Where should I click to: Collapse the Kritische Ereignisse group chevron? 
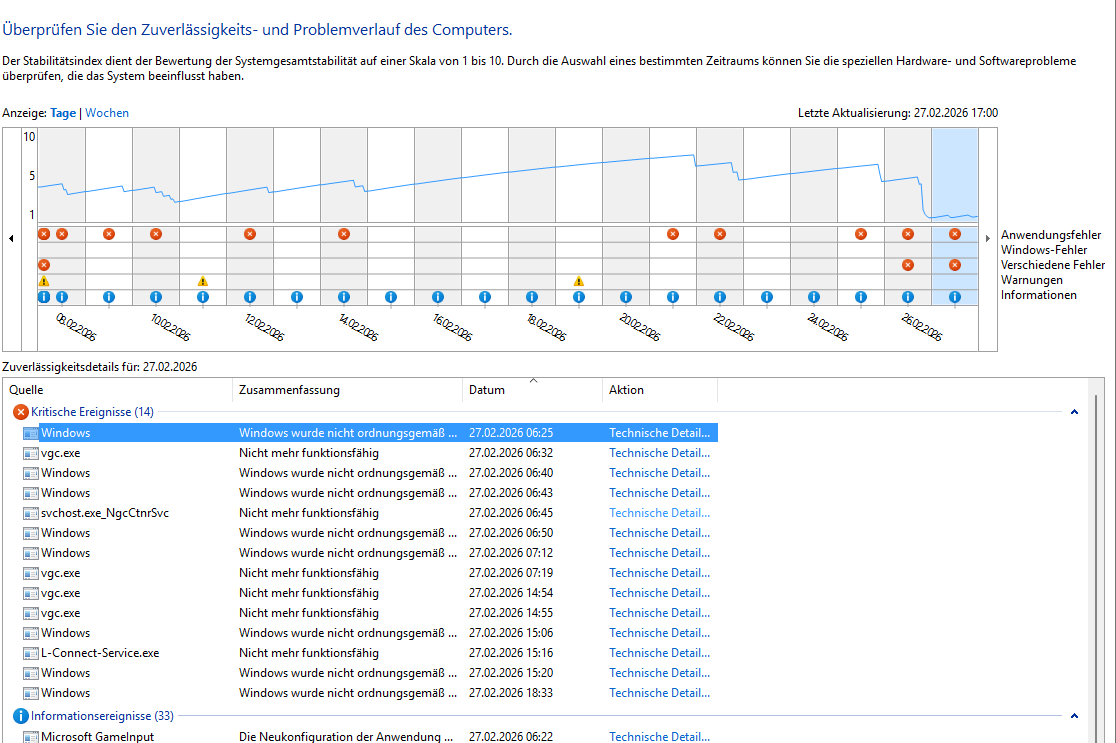[x=1074, y=412]
